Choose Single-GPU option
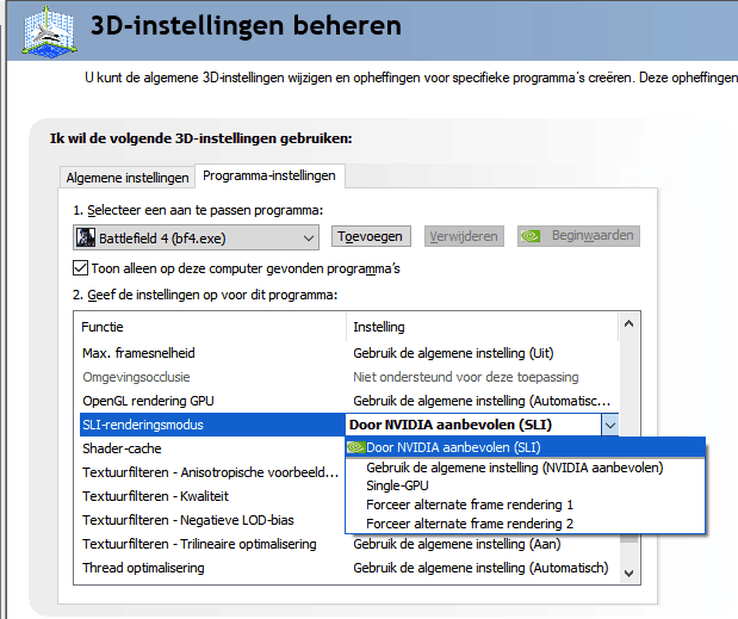Viewport: 738px width, 619px height. pos(397,485)
